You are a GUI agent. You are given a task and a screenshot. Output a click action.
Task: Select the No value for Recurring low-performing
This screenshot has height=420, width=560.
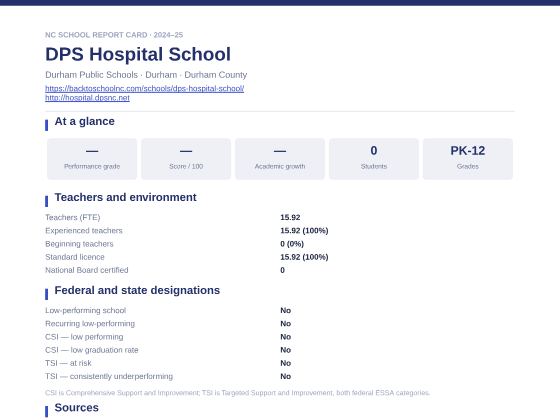[x=286, y=324]
